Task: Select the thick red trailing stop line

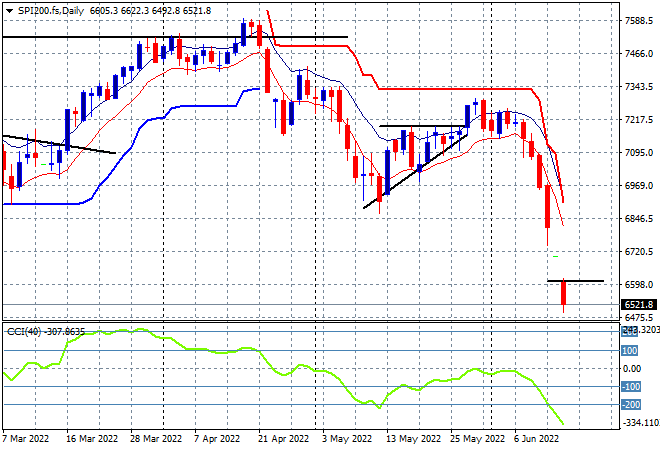Action: pos(455,89)
